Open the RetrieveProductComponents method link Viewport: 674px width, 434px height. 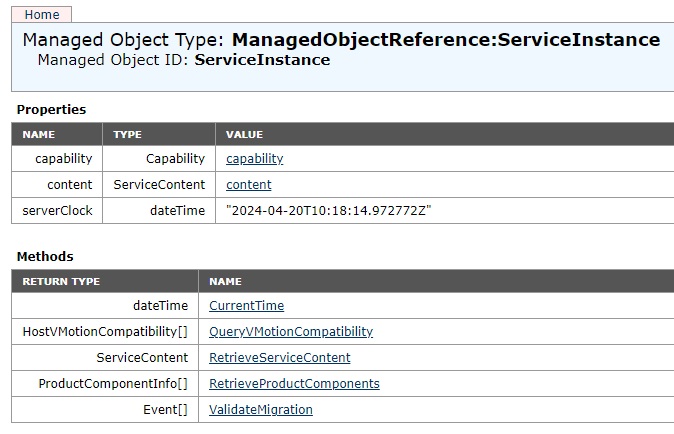294,384
